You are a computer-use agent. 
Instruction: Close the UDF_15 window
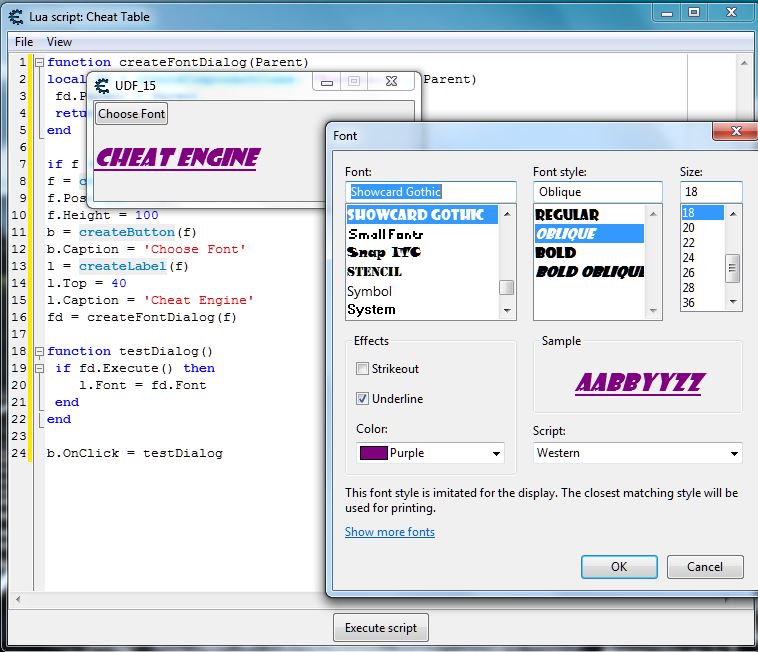392,82
